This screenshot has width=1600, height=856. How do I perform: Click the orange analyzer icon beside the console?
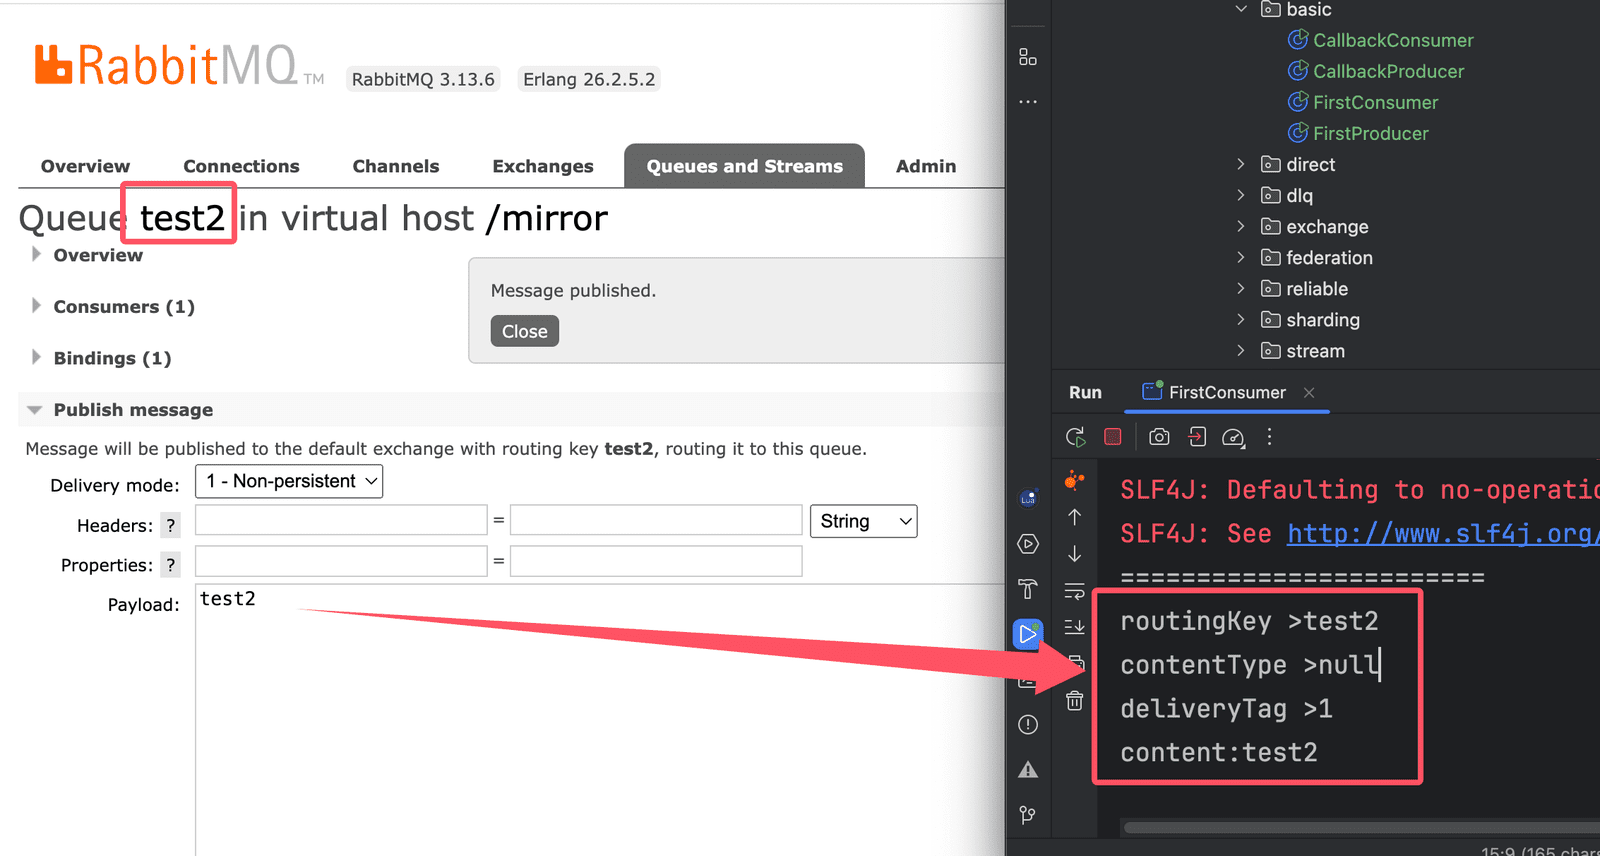click(1075, 481)
